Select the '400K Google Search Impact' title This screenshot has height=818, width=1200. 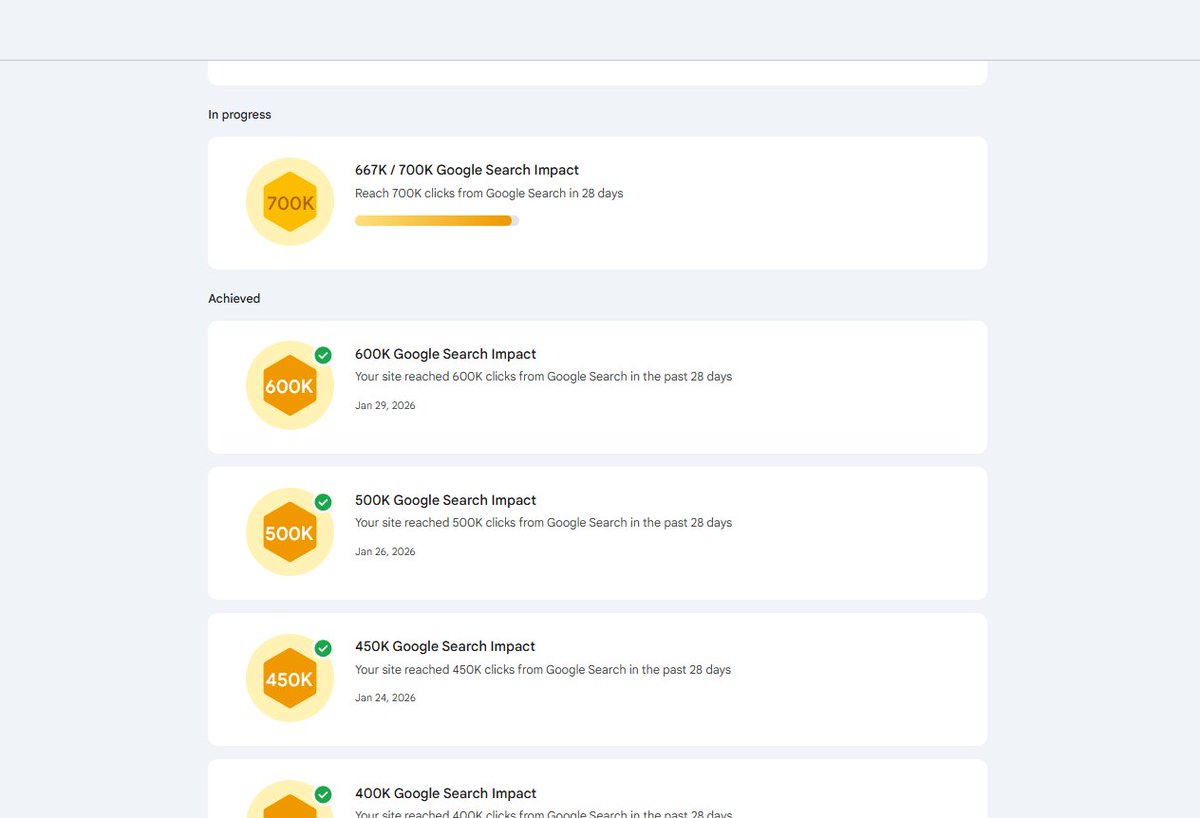(446, 793)
